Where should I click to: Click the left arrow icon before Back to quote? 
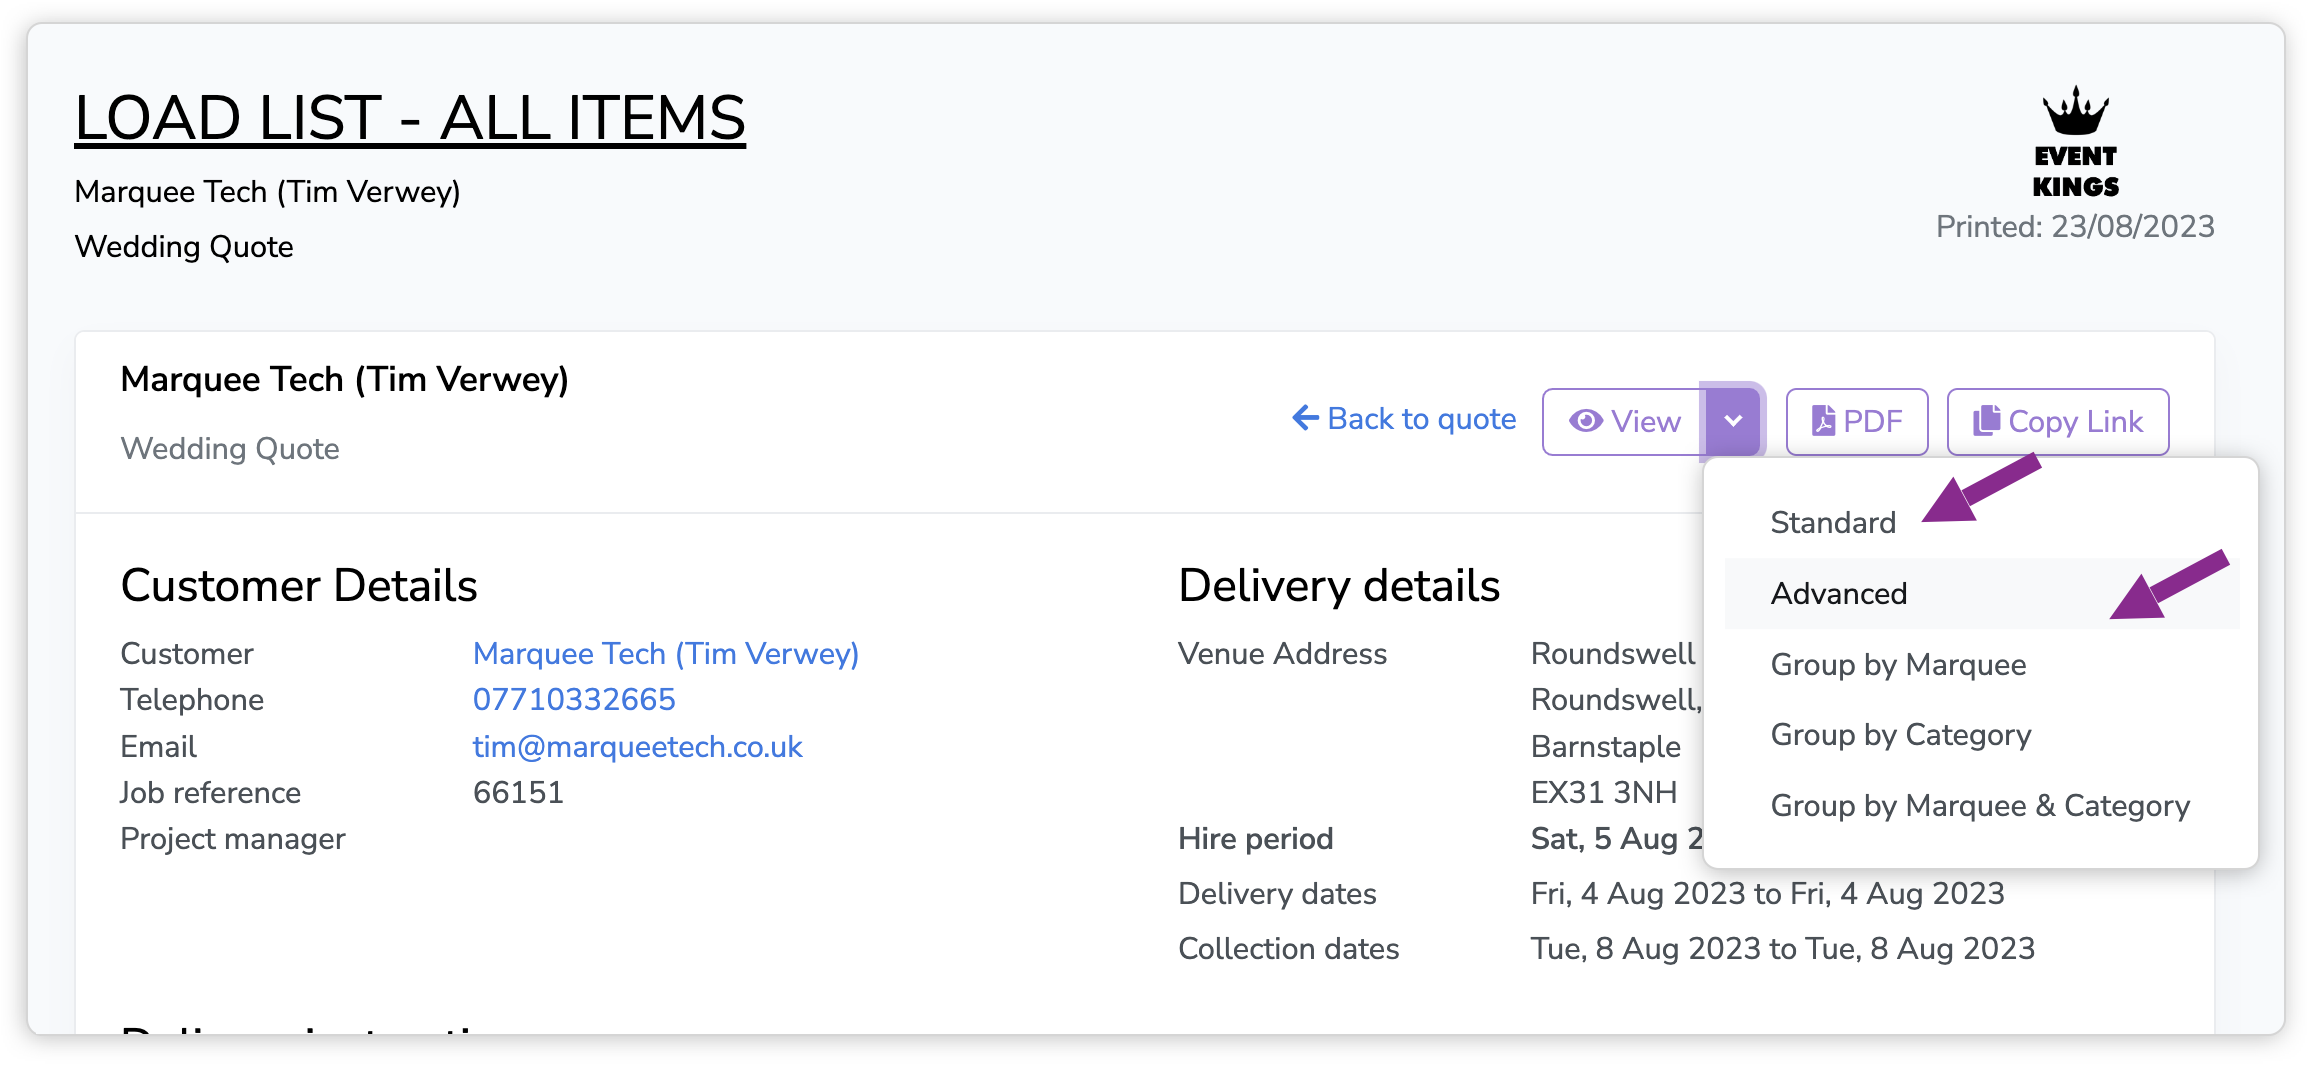[1305, 418]
